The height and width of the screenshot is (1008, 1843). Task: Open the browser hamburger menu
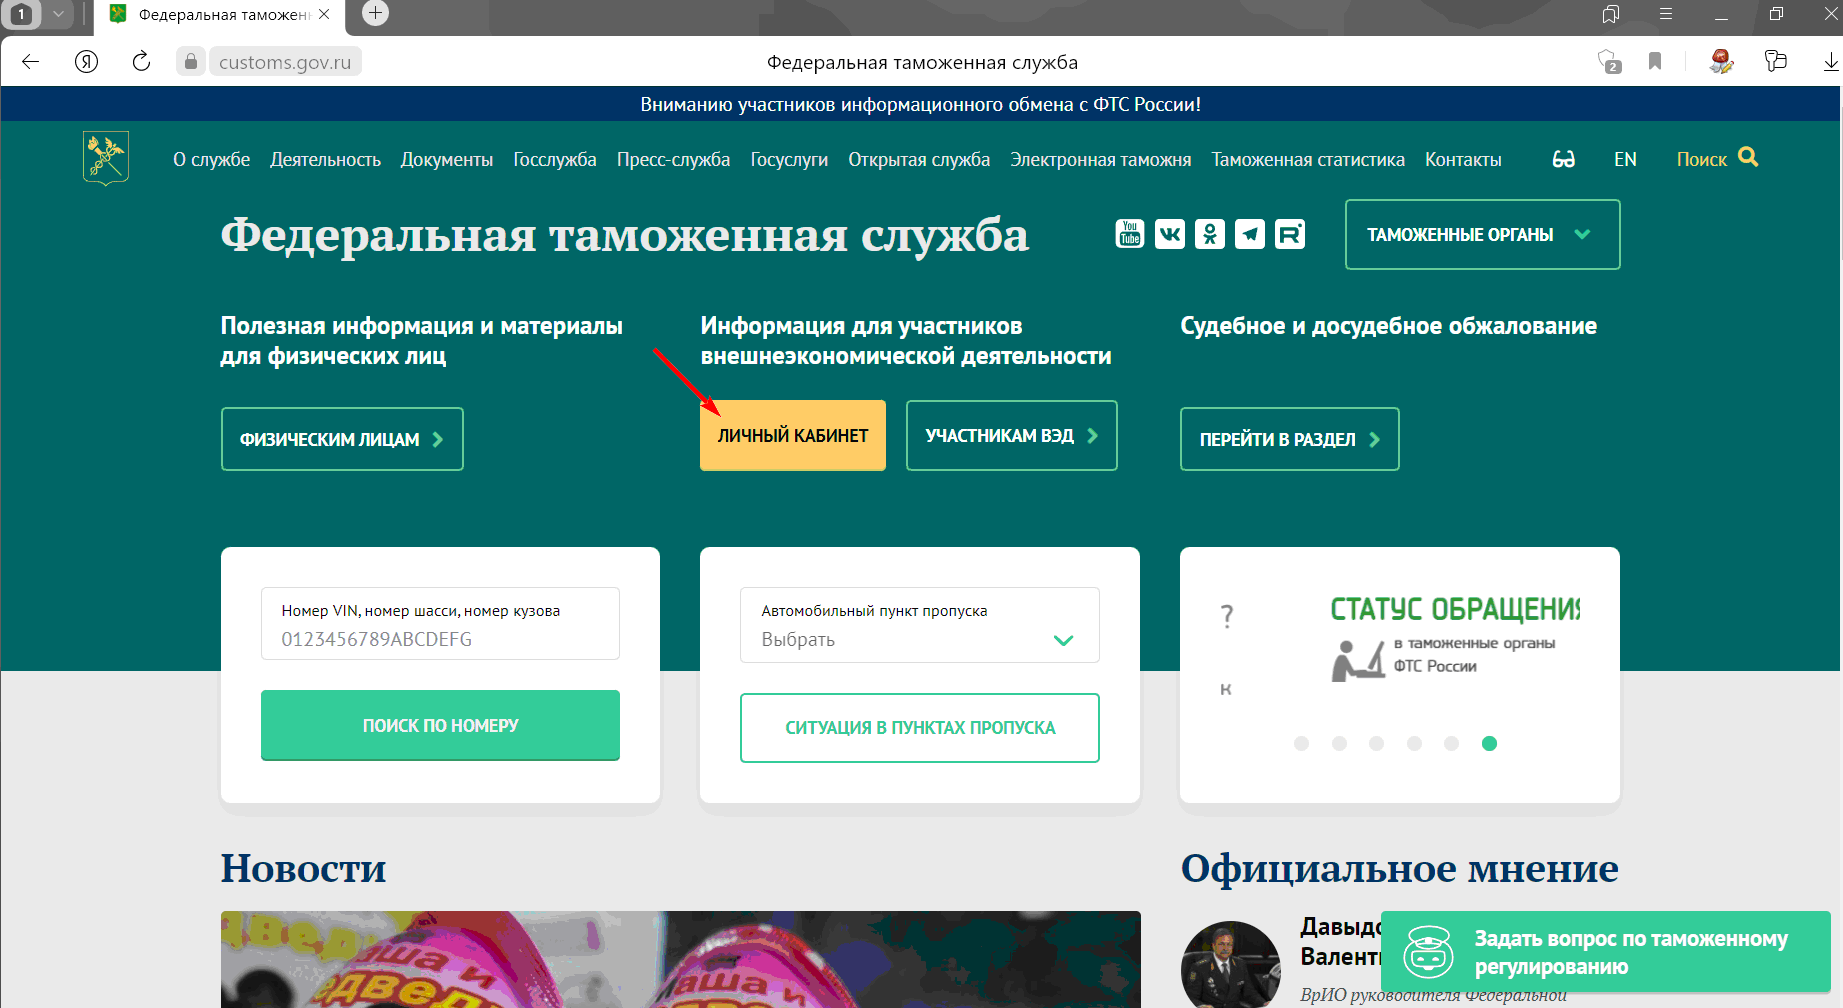pyautogui.click(x=1666, y=14)
